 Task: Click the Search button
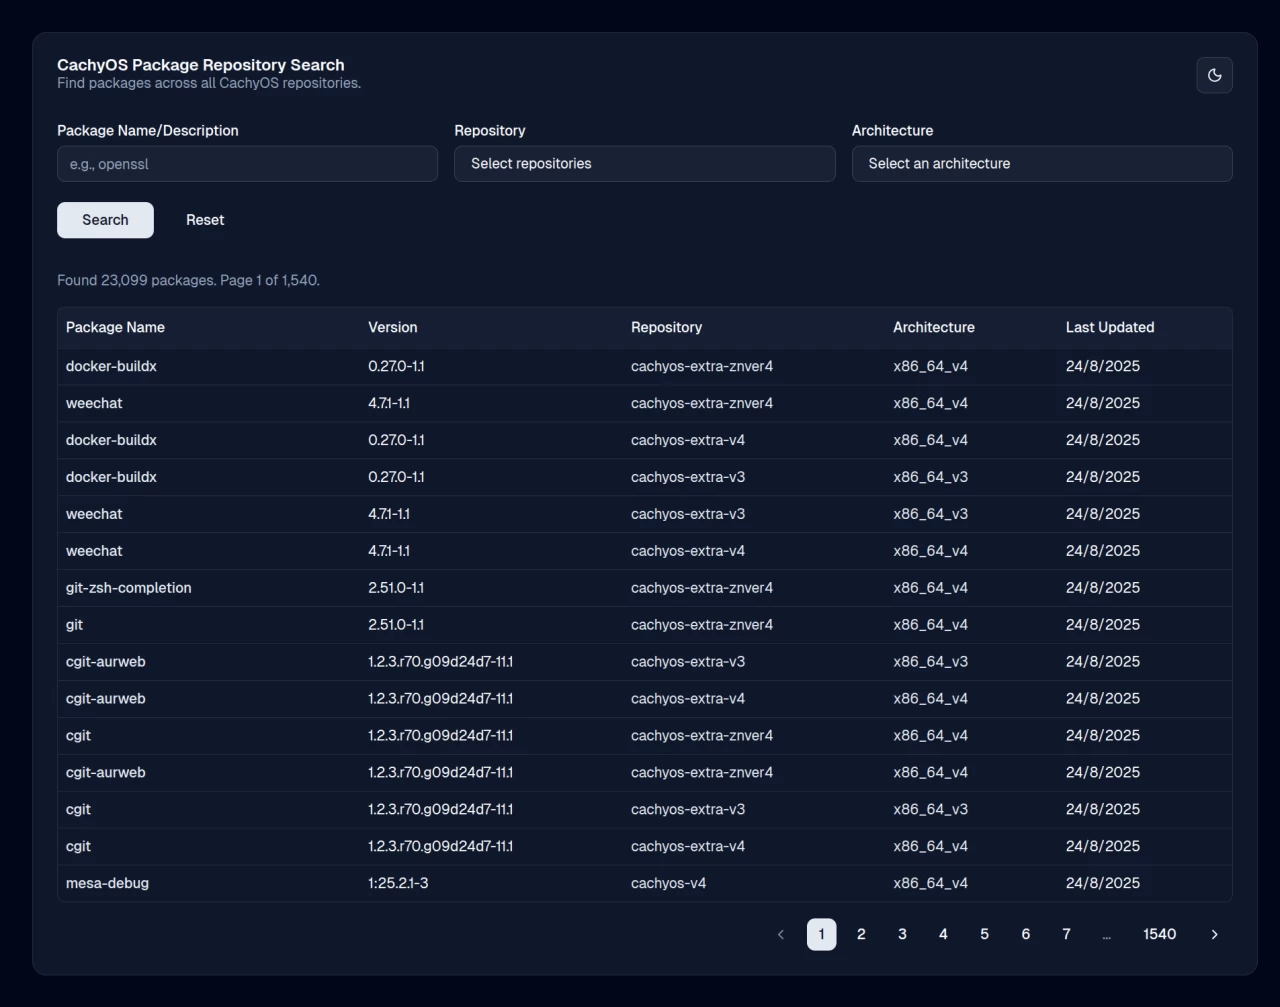click(105, 219)
